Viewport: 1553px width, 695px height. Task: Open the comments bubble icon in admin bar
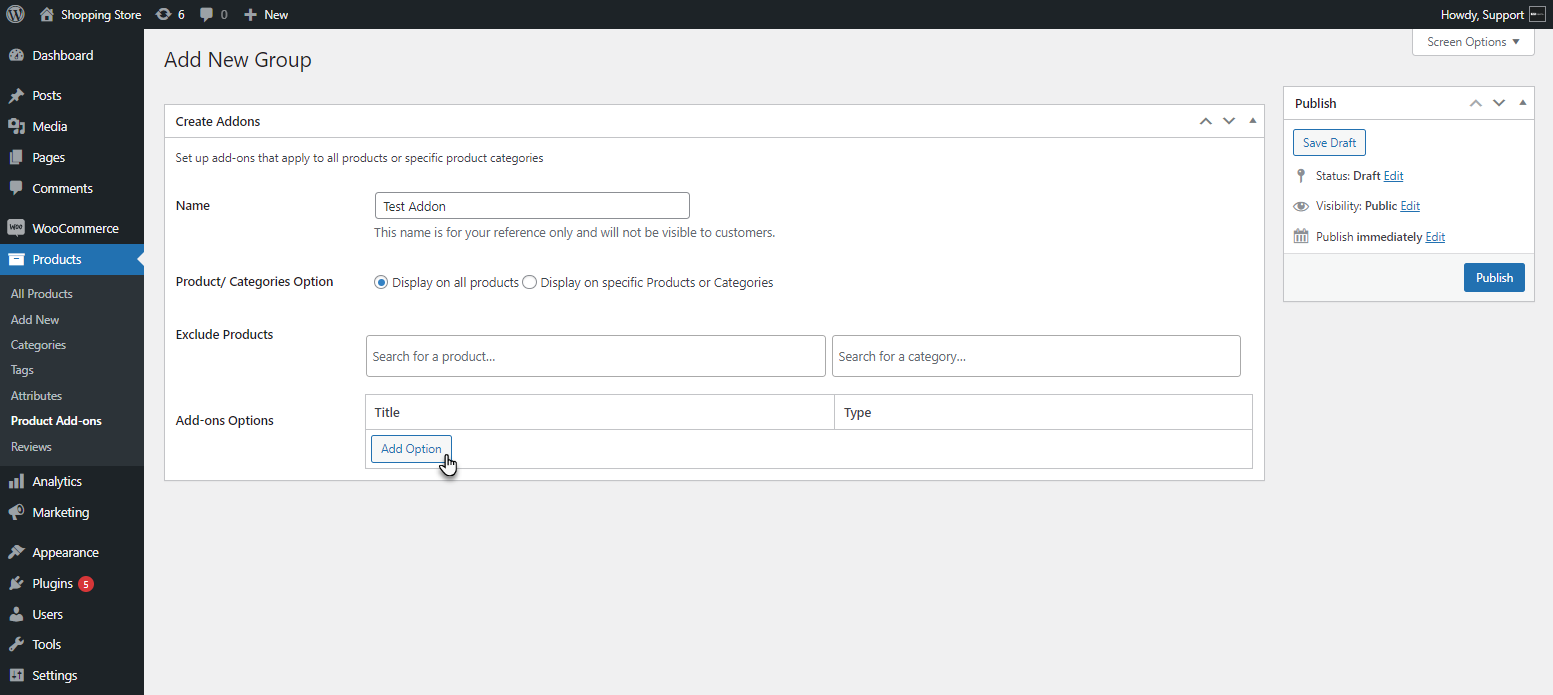coord(206,14)
